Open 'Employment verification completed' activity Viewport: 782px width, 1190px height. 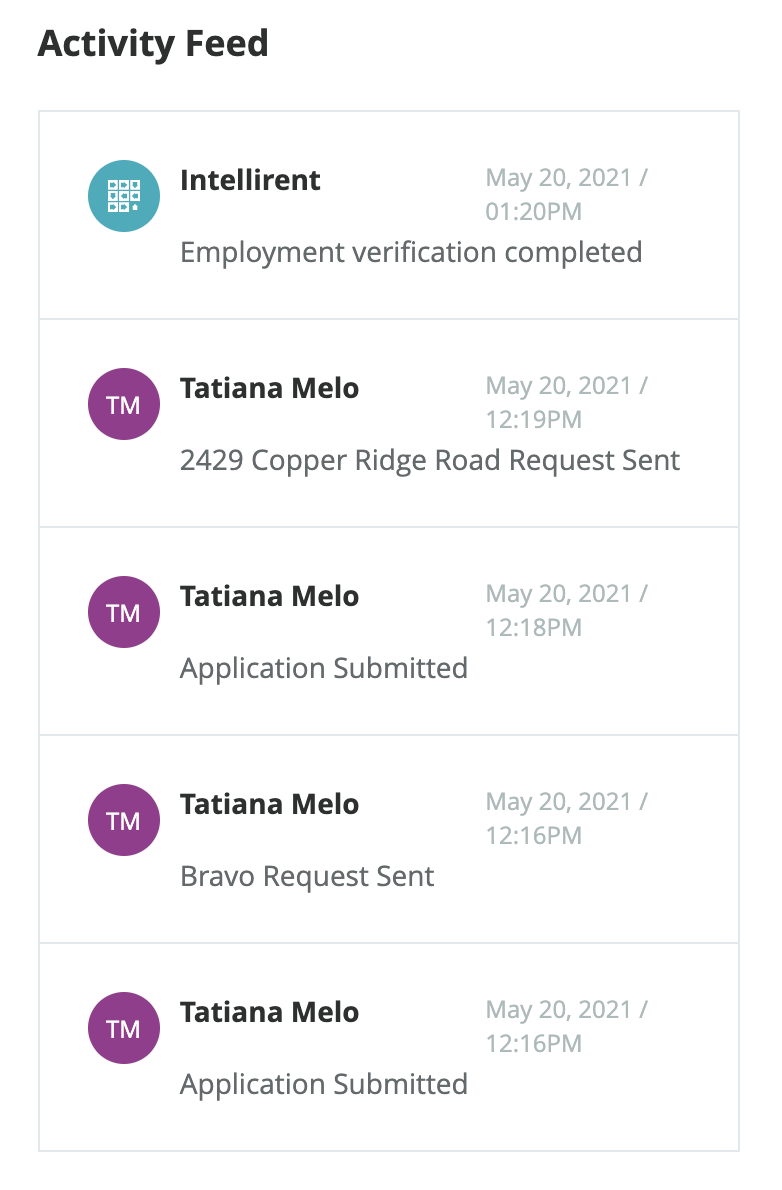[x=411, y=252]
